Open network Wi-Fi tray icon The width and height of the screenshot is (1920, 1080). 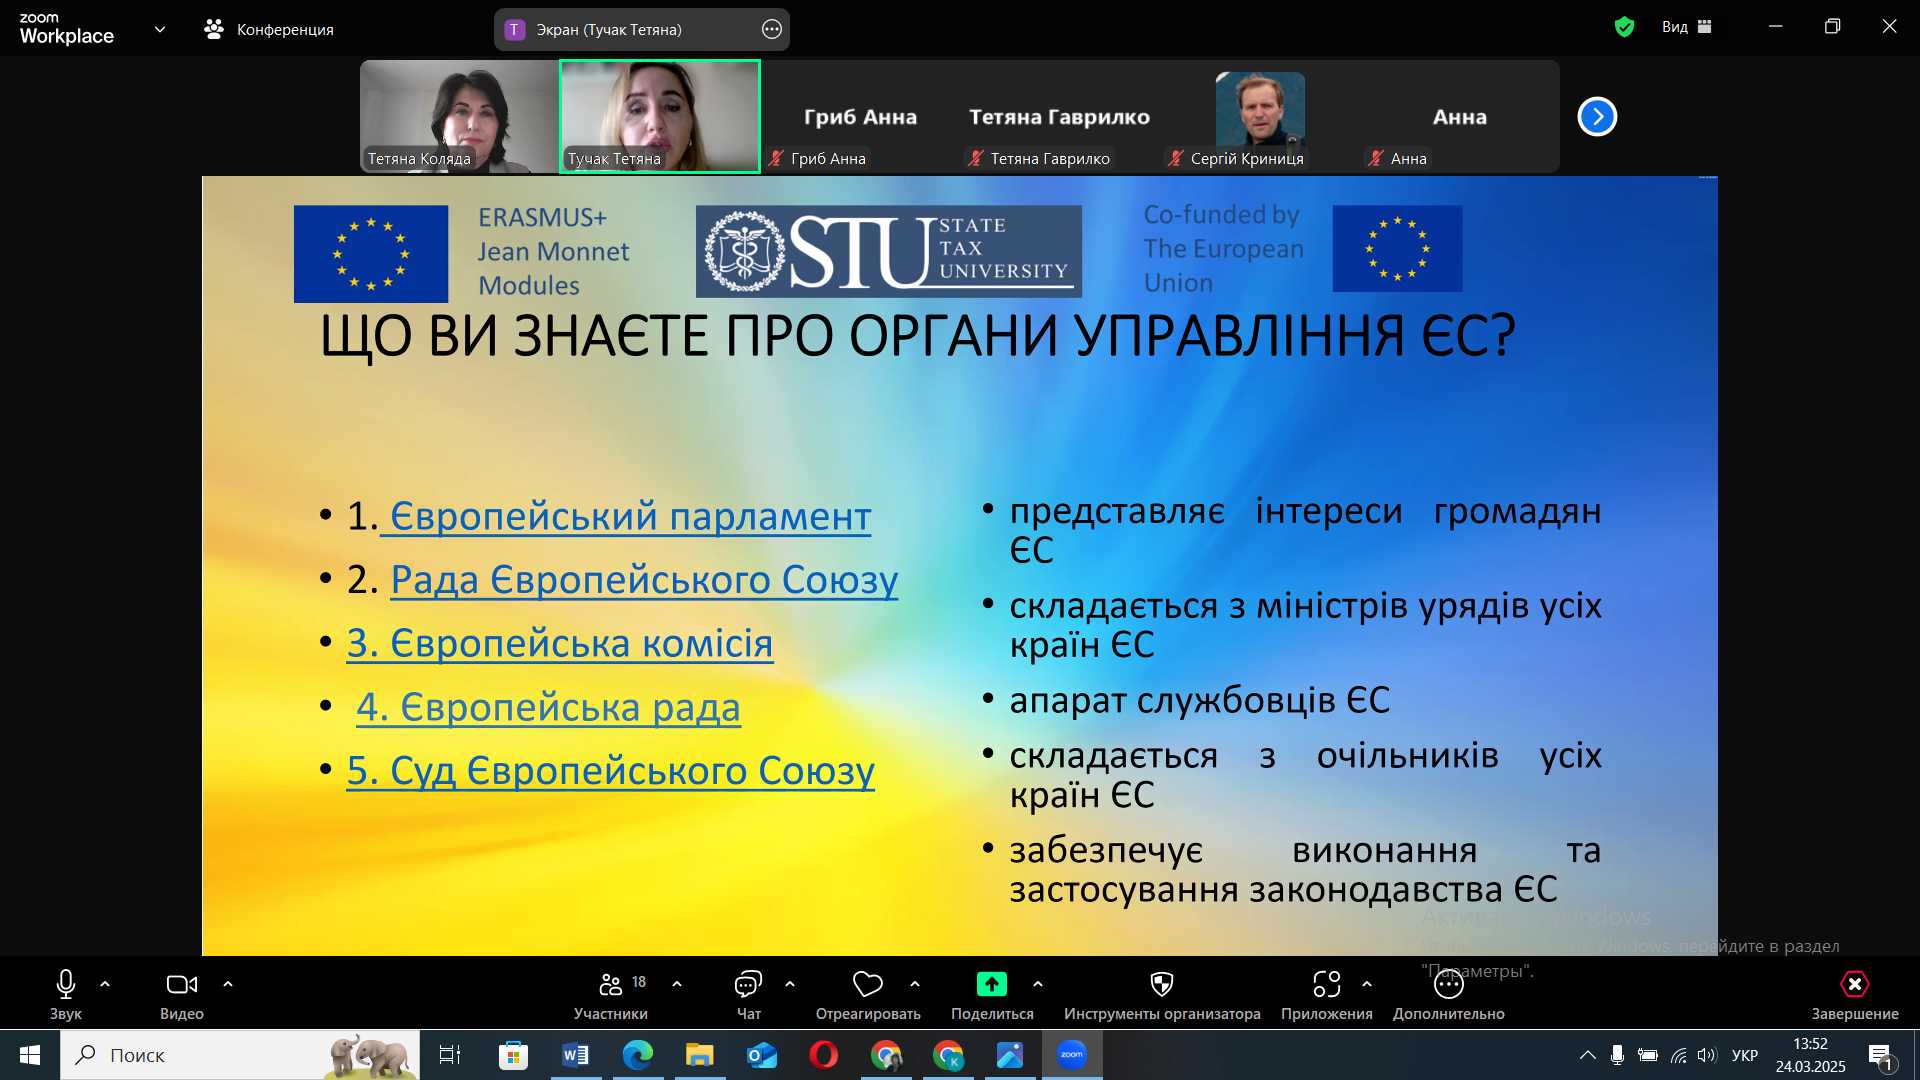[x=1679, y=1055]
